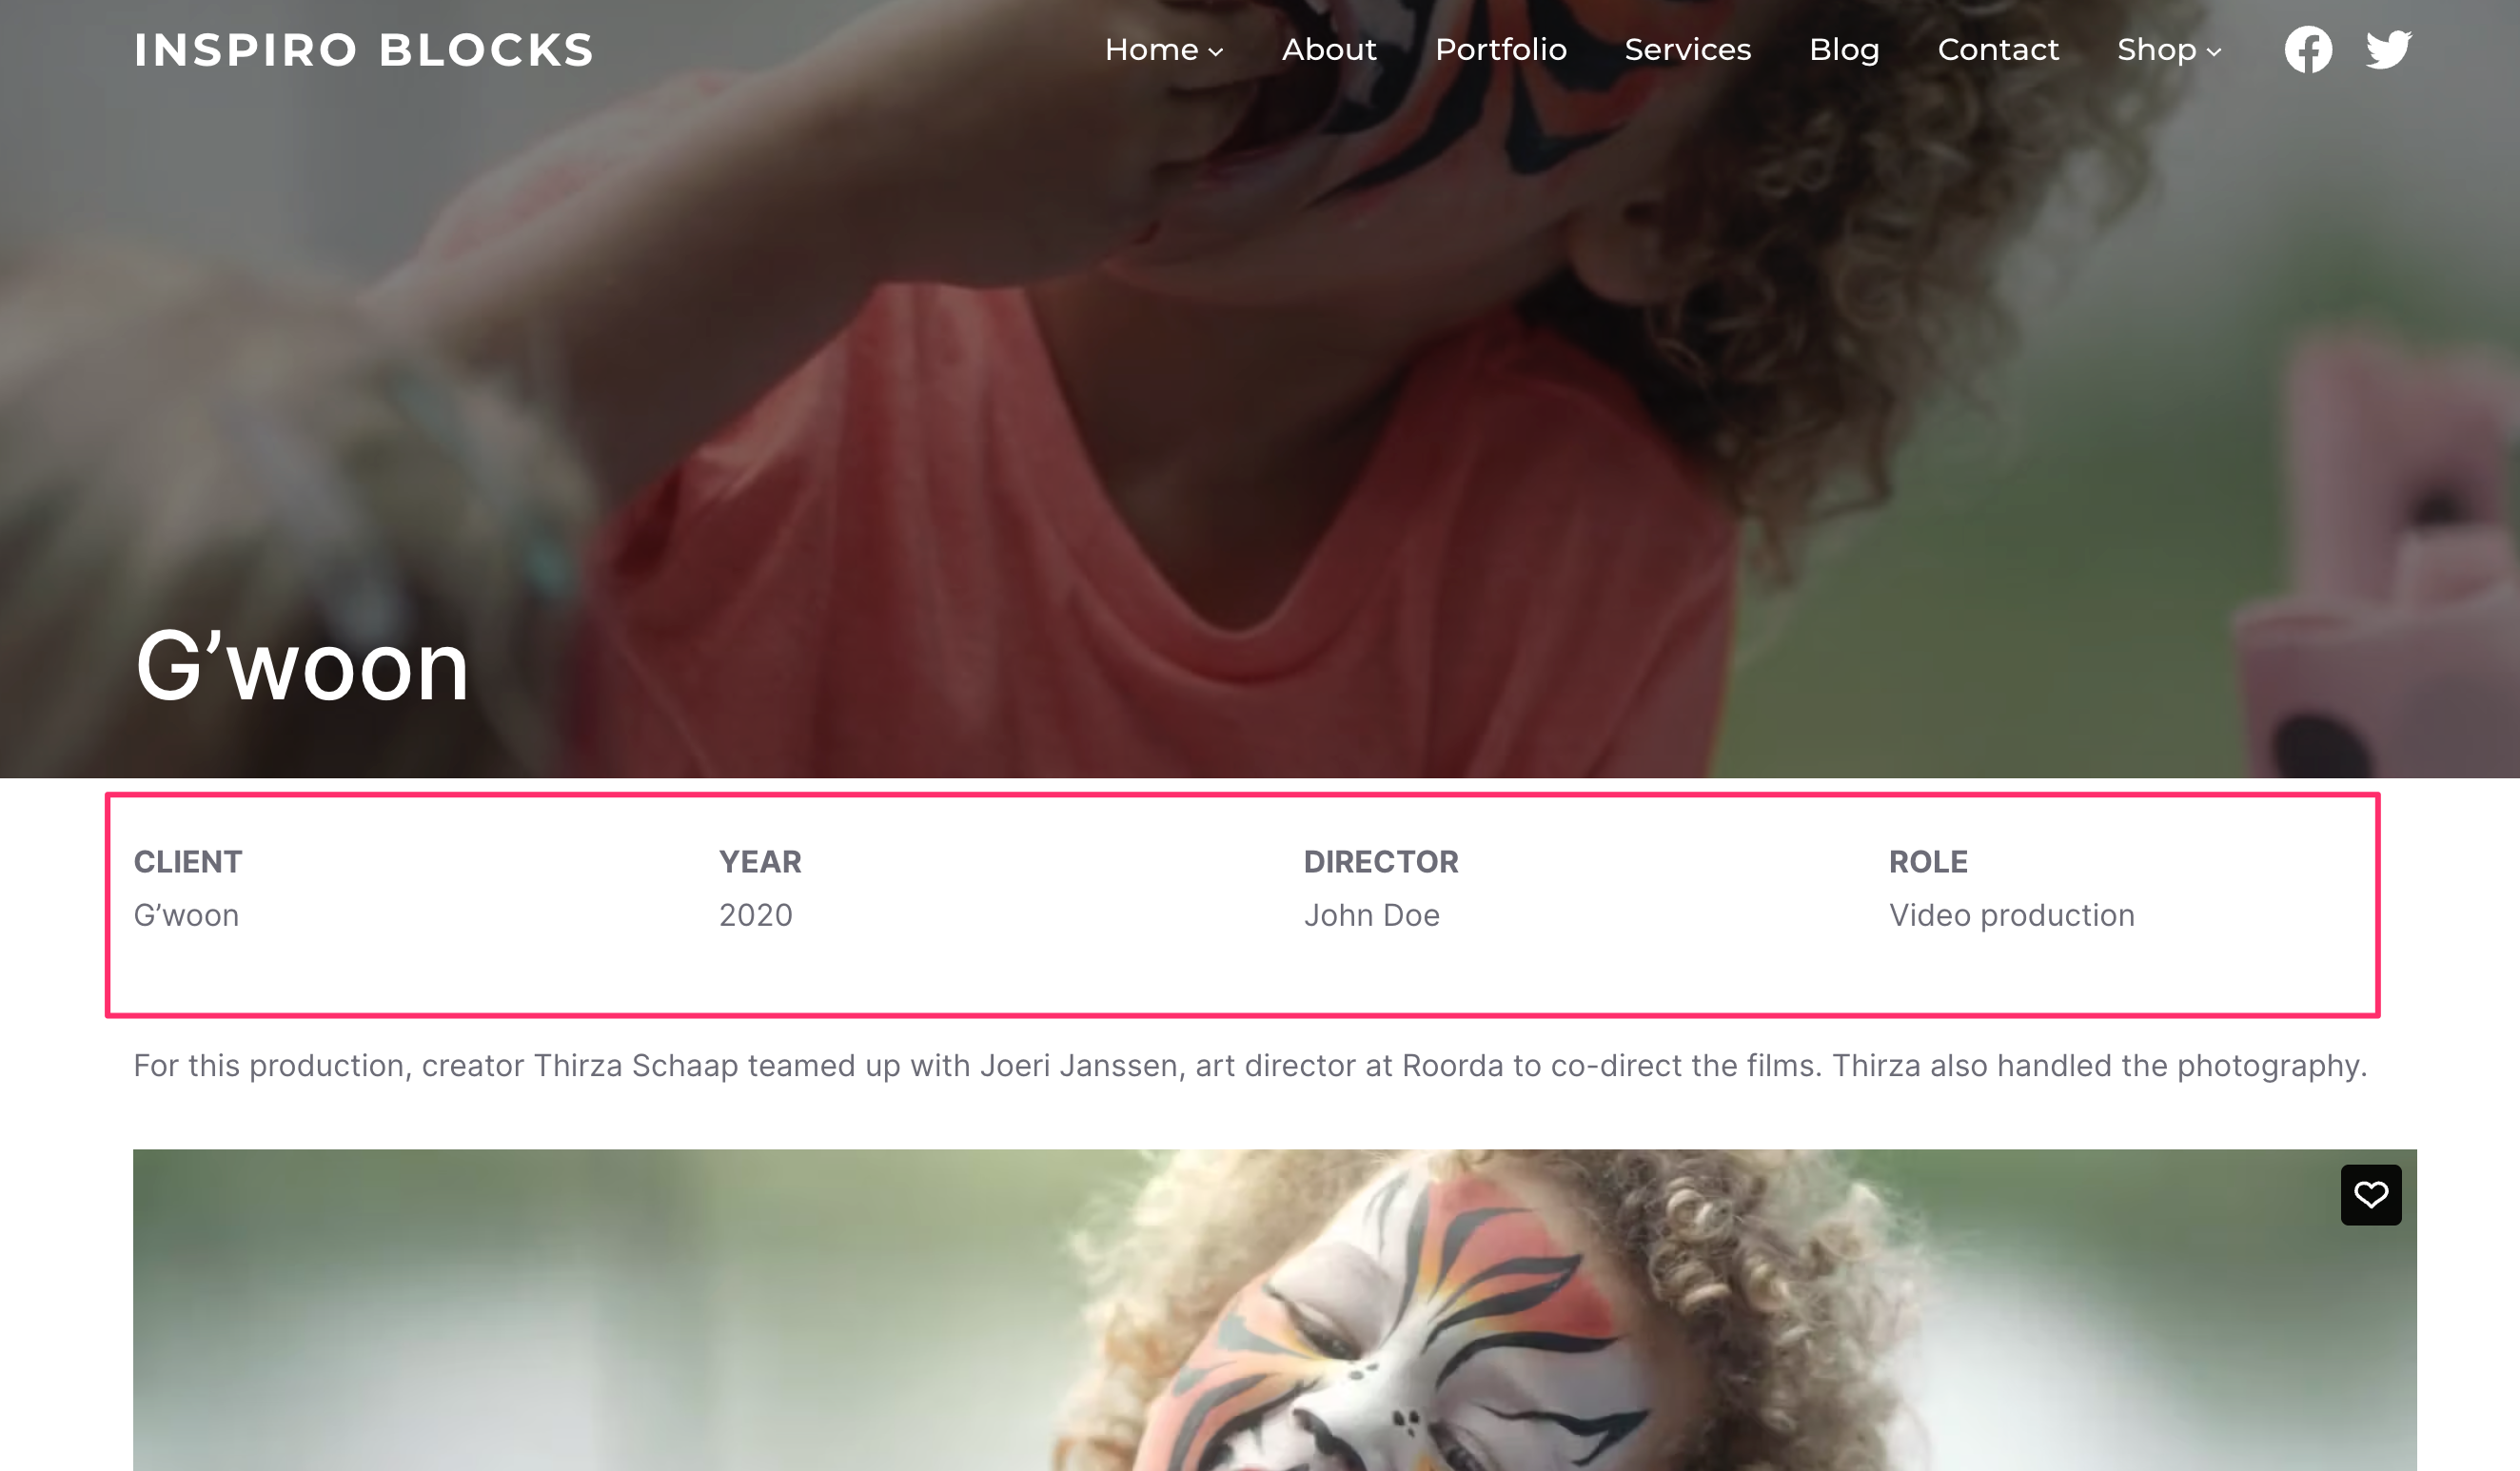Viewport: 2520px width, 1471px height.
Task: Go to the Portfolio page
Action: 1500,50
